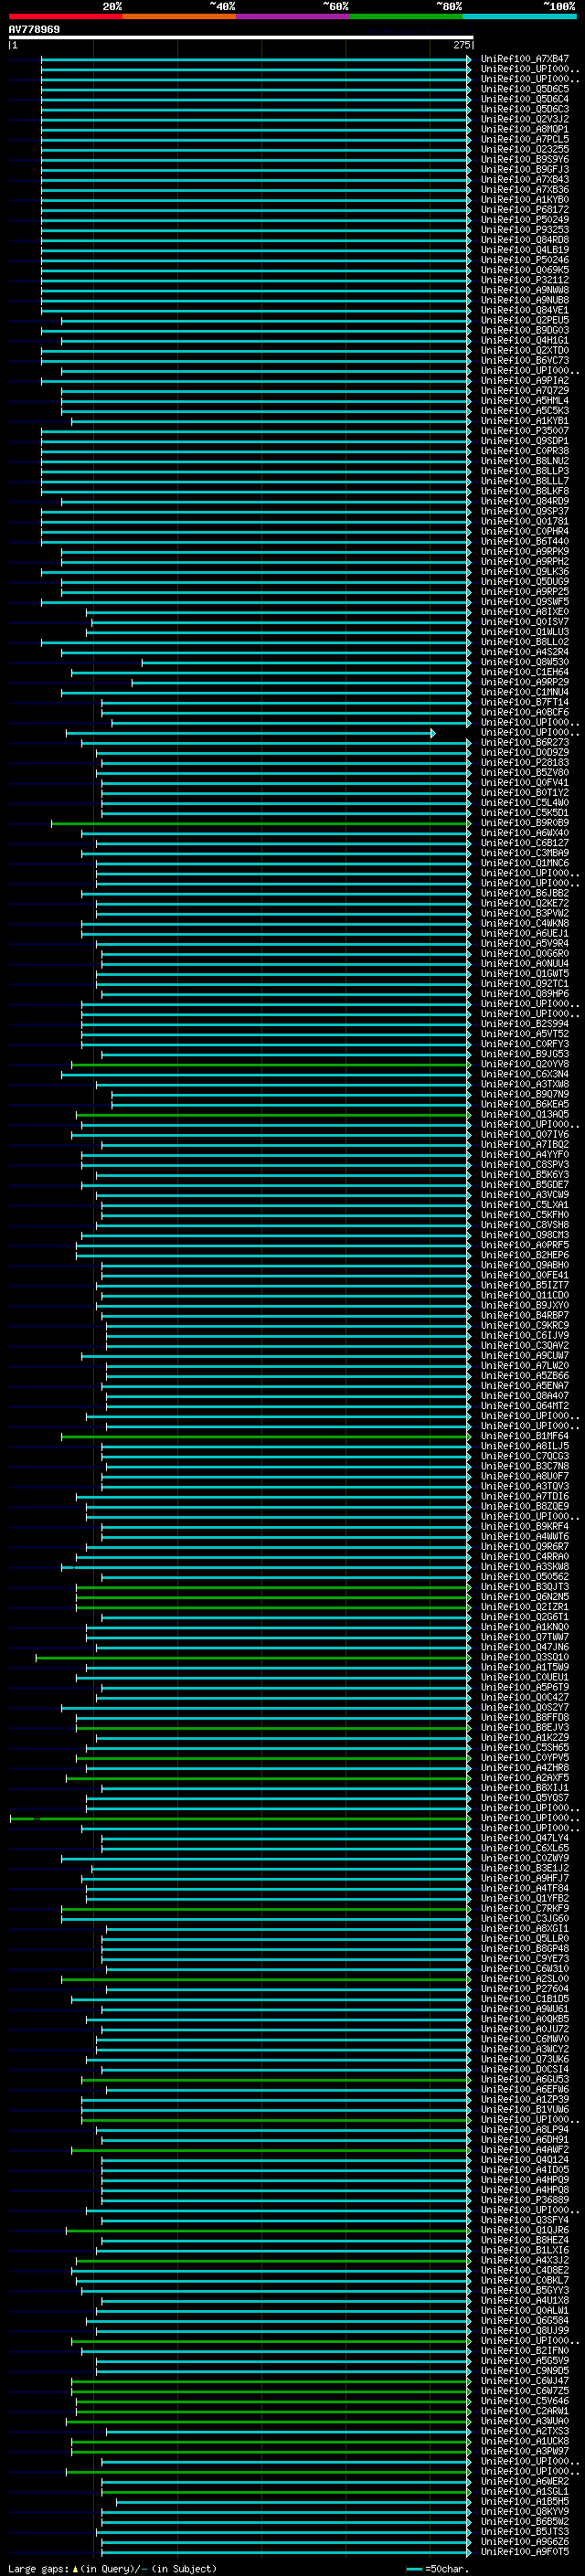This screenshot has width=585, height=2576.
Task: Open hit UniRef100_A7XB47
Action: [x=524, y=59]
